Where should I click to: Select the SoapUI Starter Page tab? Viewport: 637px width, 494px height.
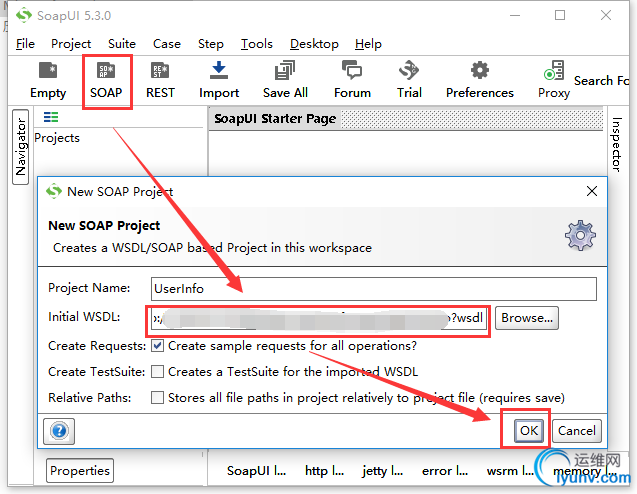click(275, 119)
